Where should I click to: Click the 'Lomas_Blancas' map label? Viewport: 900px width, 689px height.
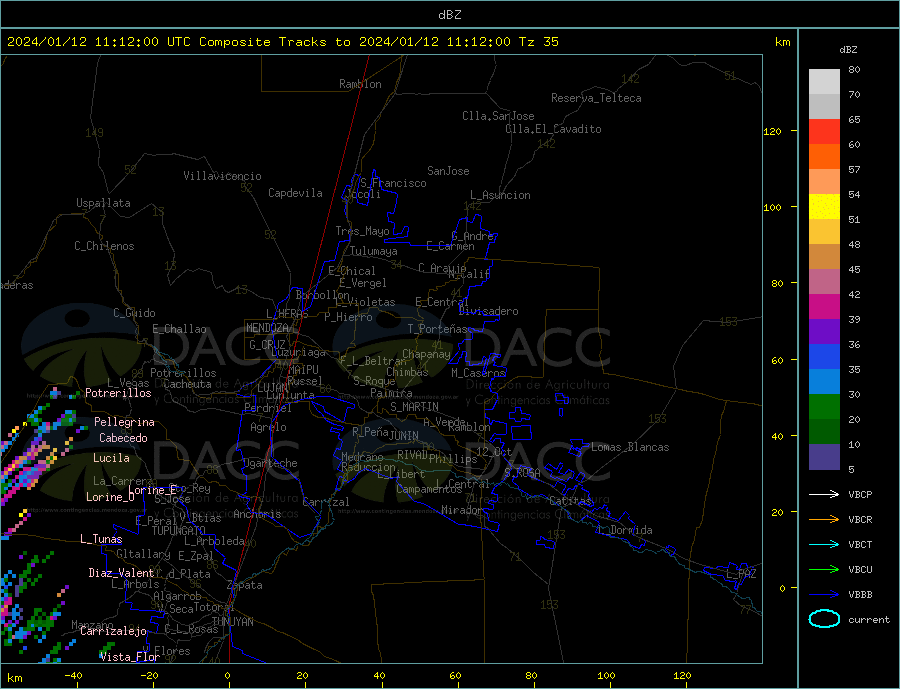[630, 447]
